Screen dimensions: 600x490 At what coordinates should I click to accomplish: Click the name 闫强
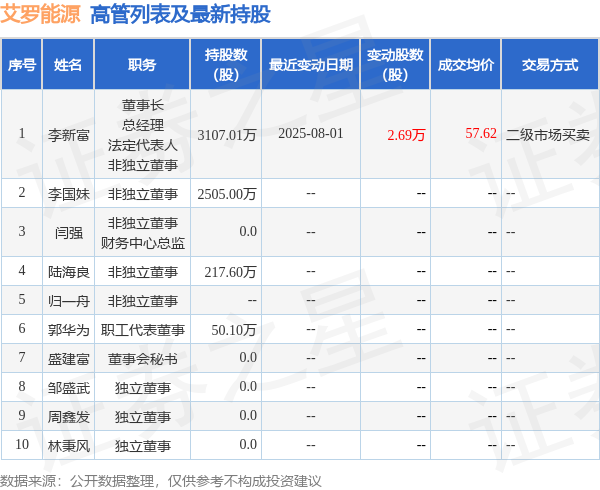tap(68, 233)
